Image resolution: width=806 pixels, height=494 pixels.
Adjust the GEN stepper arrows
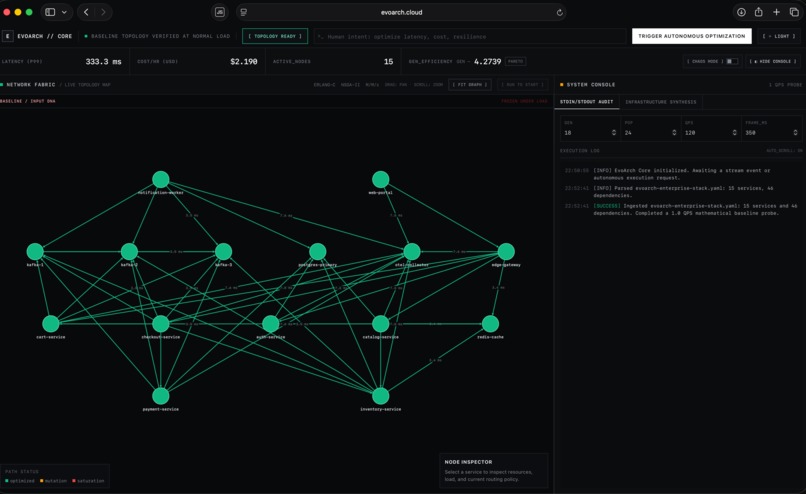click(614, 133)
